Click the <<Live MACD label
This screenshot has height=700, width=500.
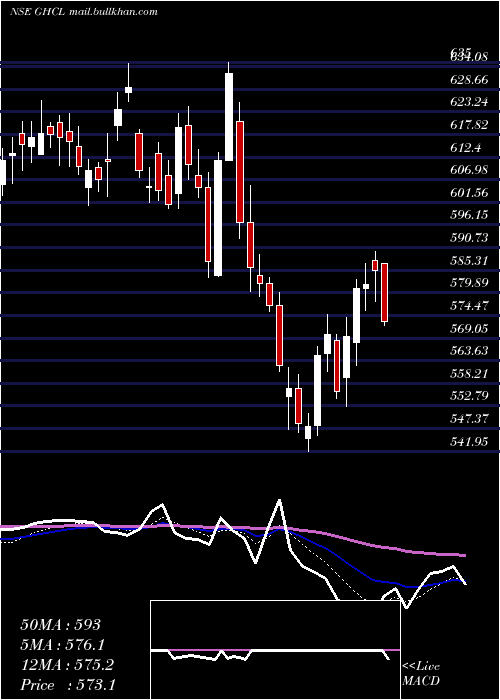click(421, 674)
